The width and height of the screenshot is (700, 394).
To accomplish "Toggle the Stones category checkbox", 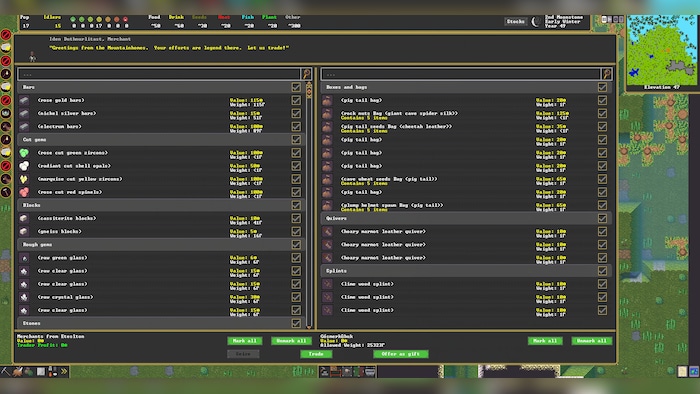I will pyautogui.click(x=296, y=323).
